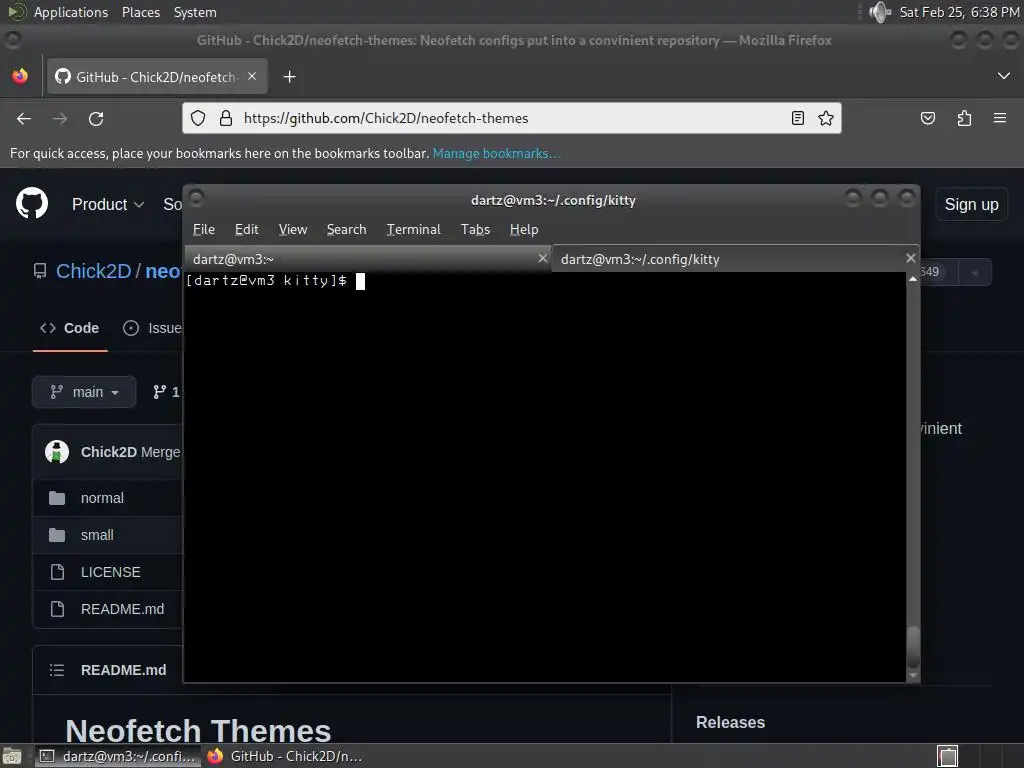Open the terminal View menu
Viewport: 1024px width, 768px height.
[293, 229]
